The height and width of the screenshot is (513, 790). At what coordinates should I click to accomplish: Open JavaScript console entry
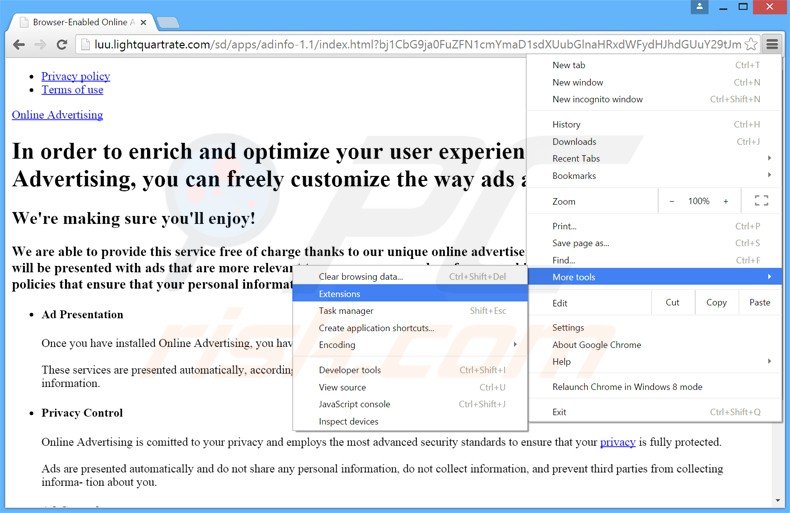pos(410,404)
